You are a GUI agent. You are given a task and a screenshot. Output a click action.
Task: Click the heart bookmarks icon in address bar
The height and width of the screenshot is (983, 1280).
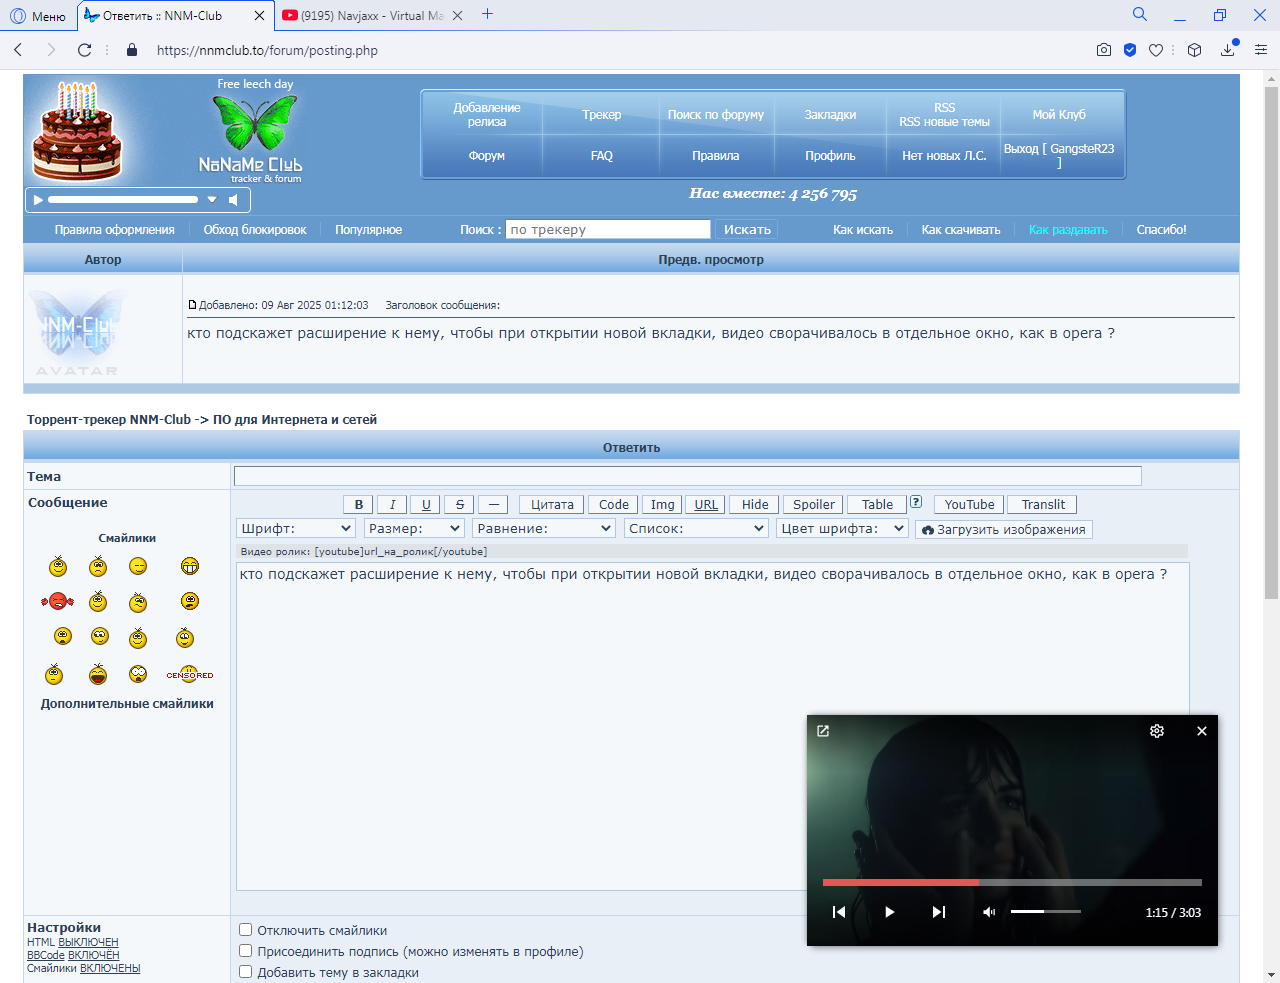point(1156,50)
